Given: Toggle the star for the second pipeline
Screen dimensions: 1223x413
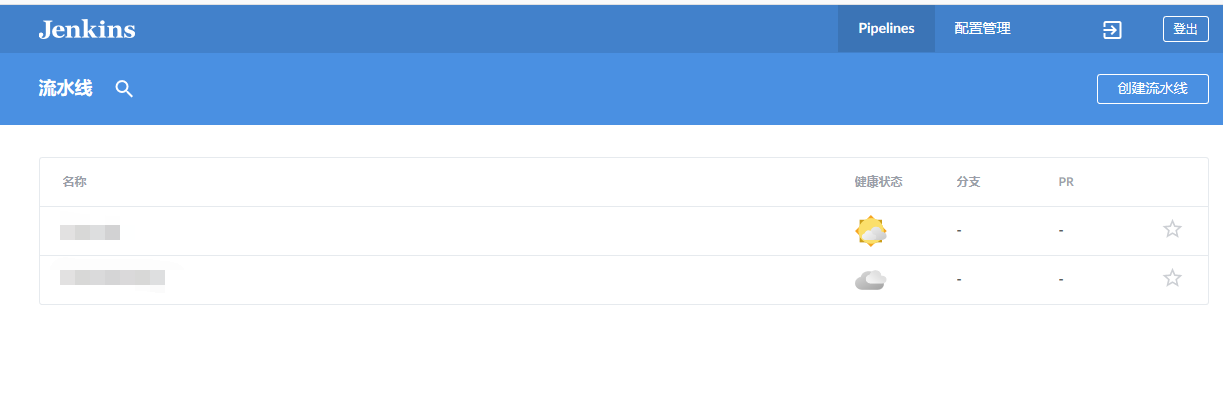Looking at the screenshot, I should tap(1172, 279).
